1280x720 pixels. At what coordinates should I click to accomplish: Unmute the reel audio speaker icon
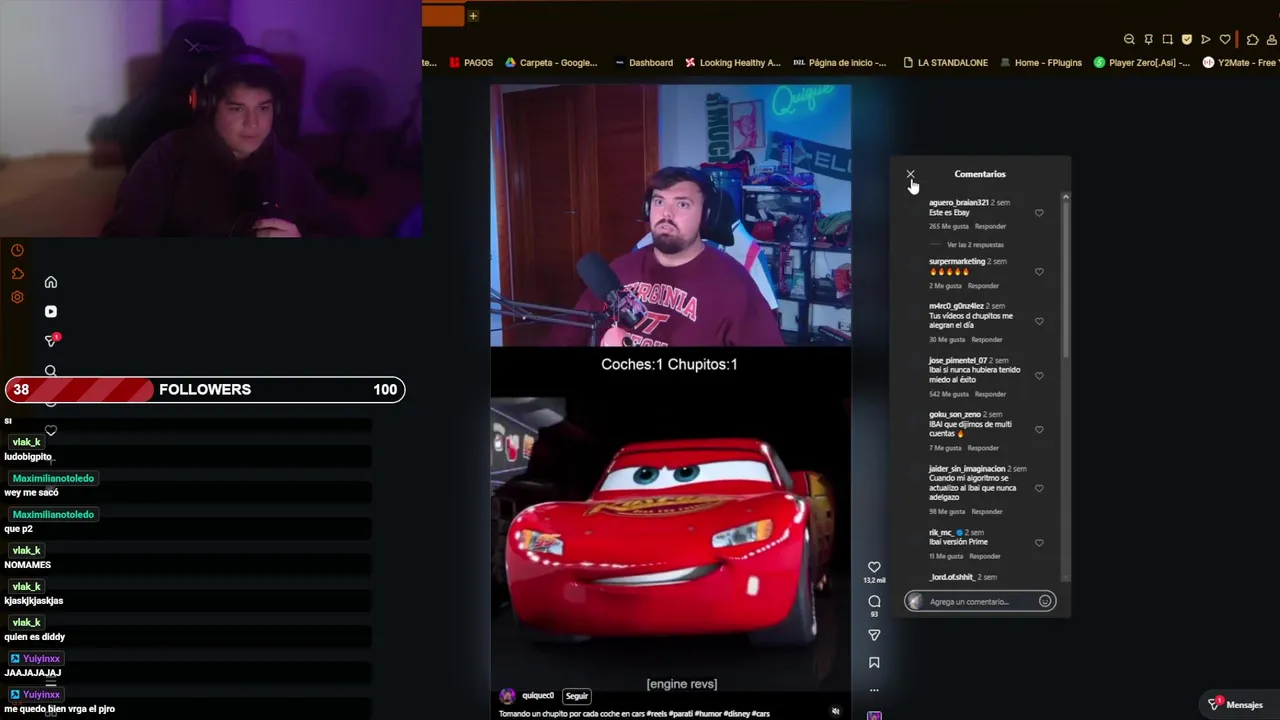(836, 711)
